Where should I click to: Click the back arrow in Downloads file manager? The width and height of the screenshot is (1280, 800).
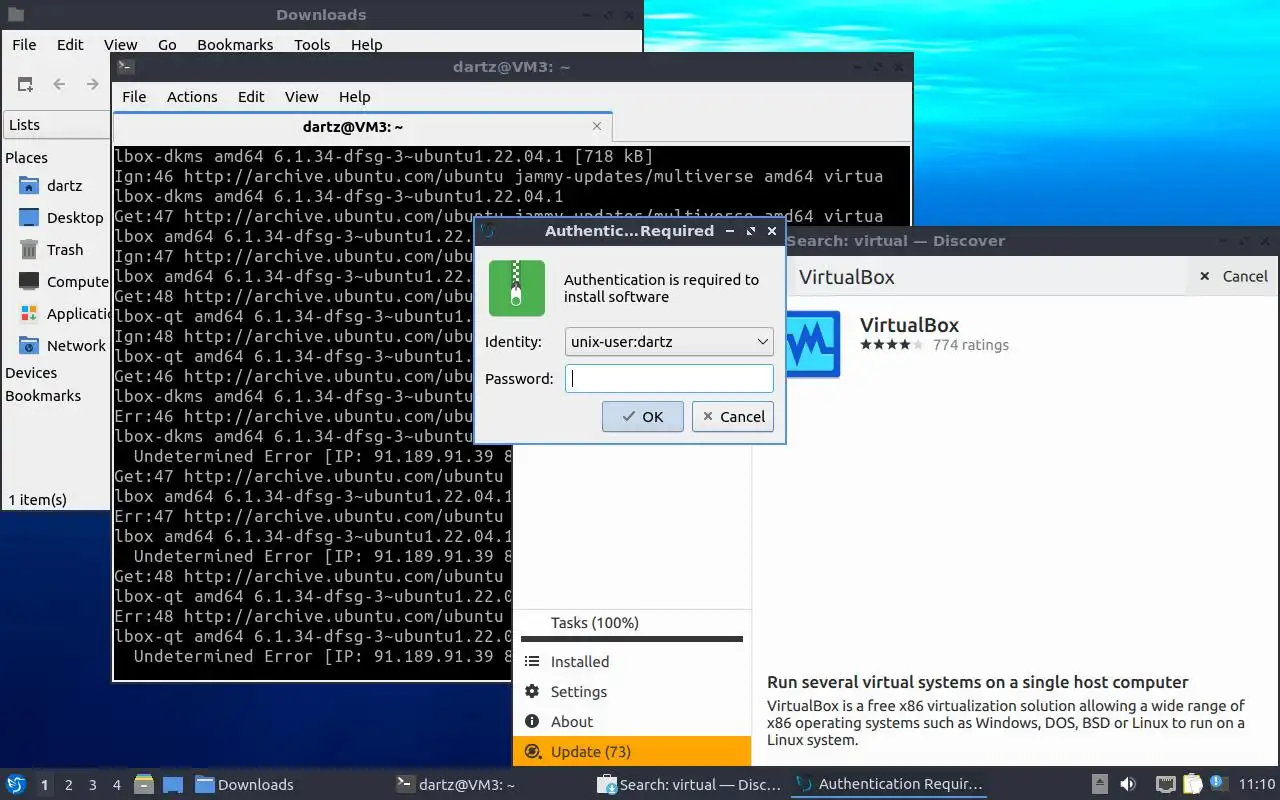point(59,85)
